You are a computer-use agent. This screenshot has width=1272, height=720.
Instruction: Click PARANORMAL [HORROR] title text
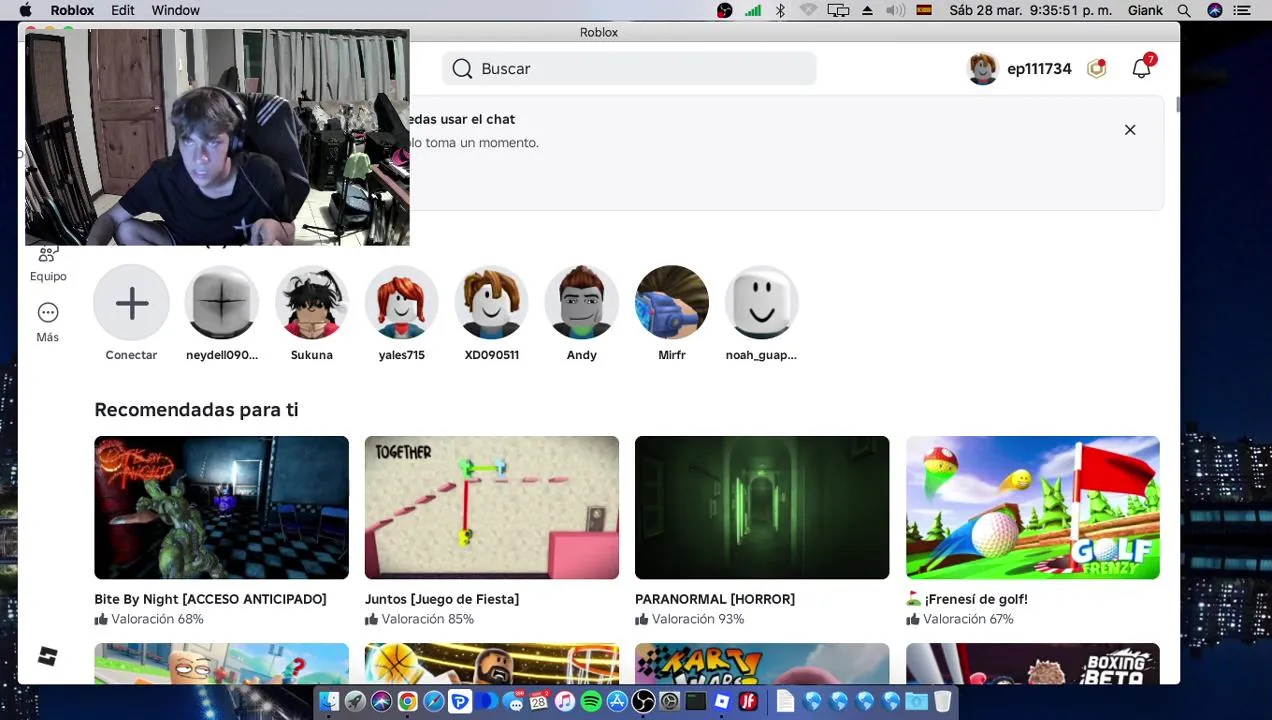point(714,599)
